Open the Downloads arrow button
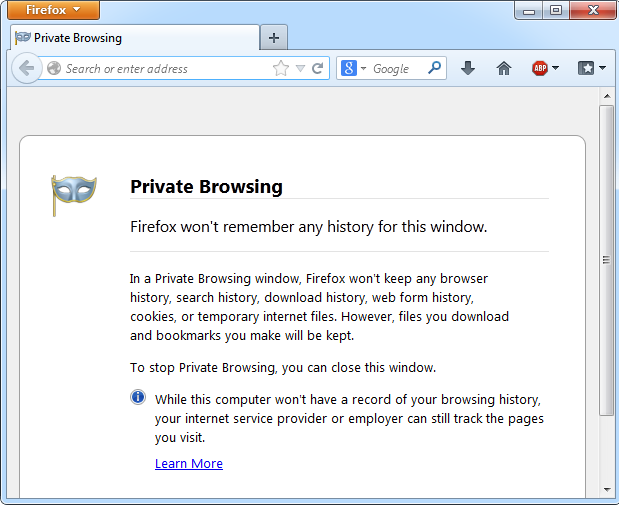The image size is (619, 505). pyautogui.click(x=468, y=68)
